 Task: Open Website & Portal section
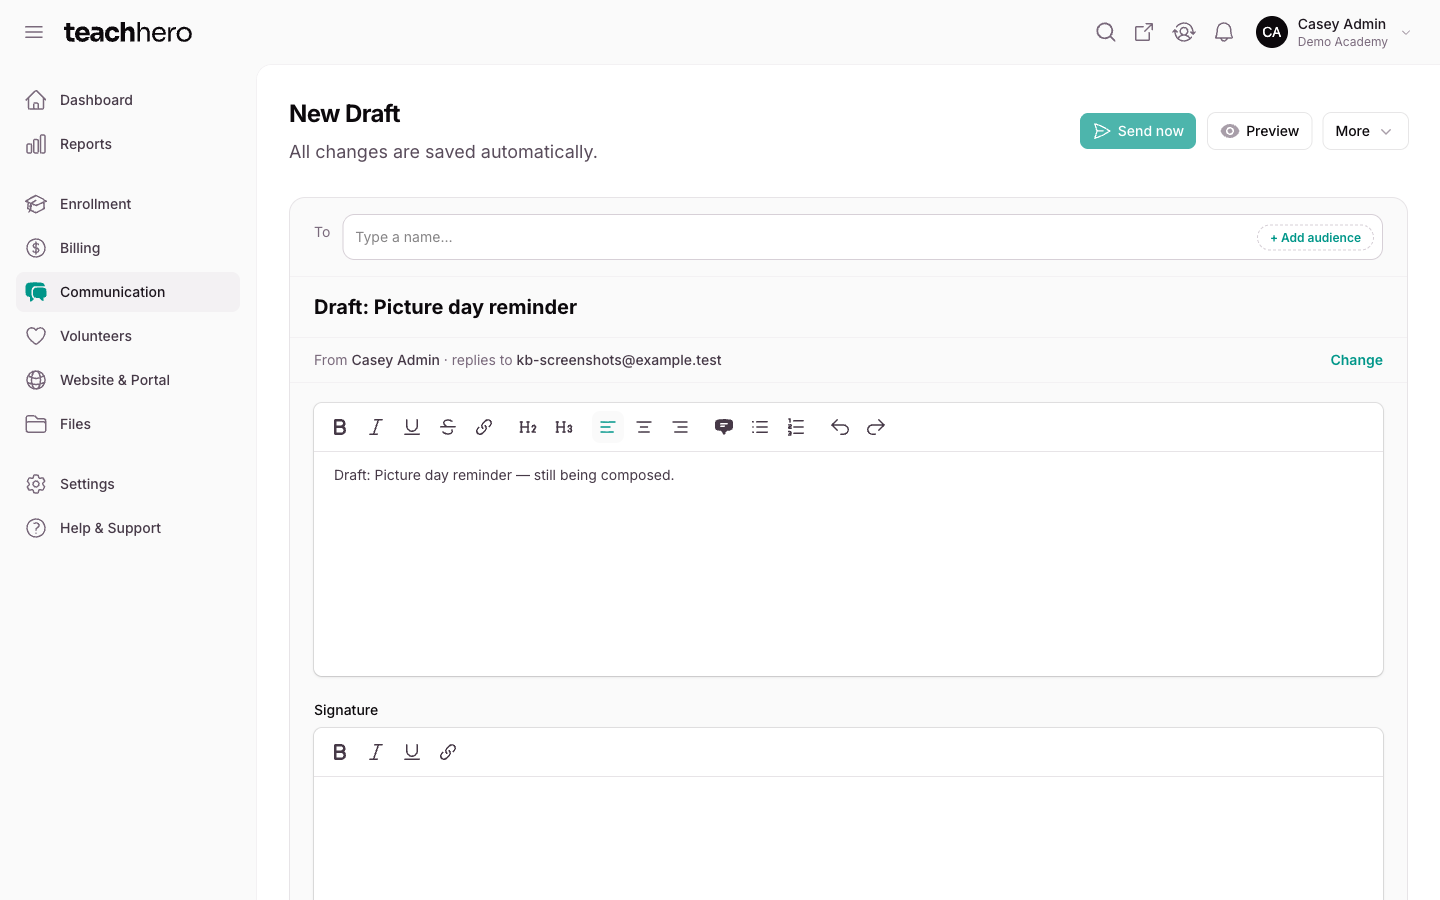click(128, 380)
